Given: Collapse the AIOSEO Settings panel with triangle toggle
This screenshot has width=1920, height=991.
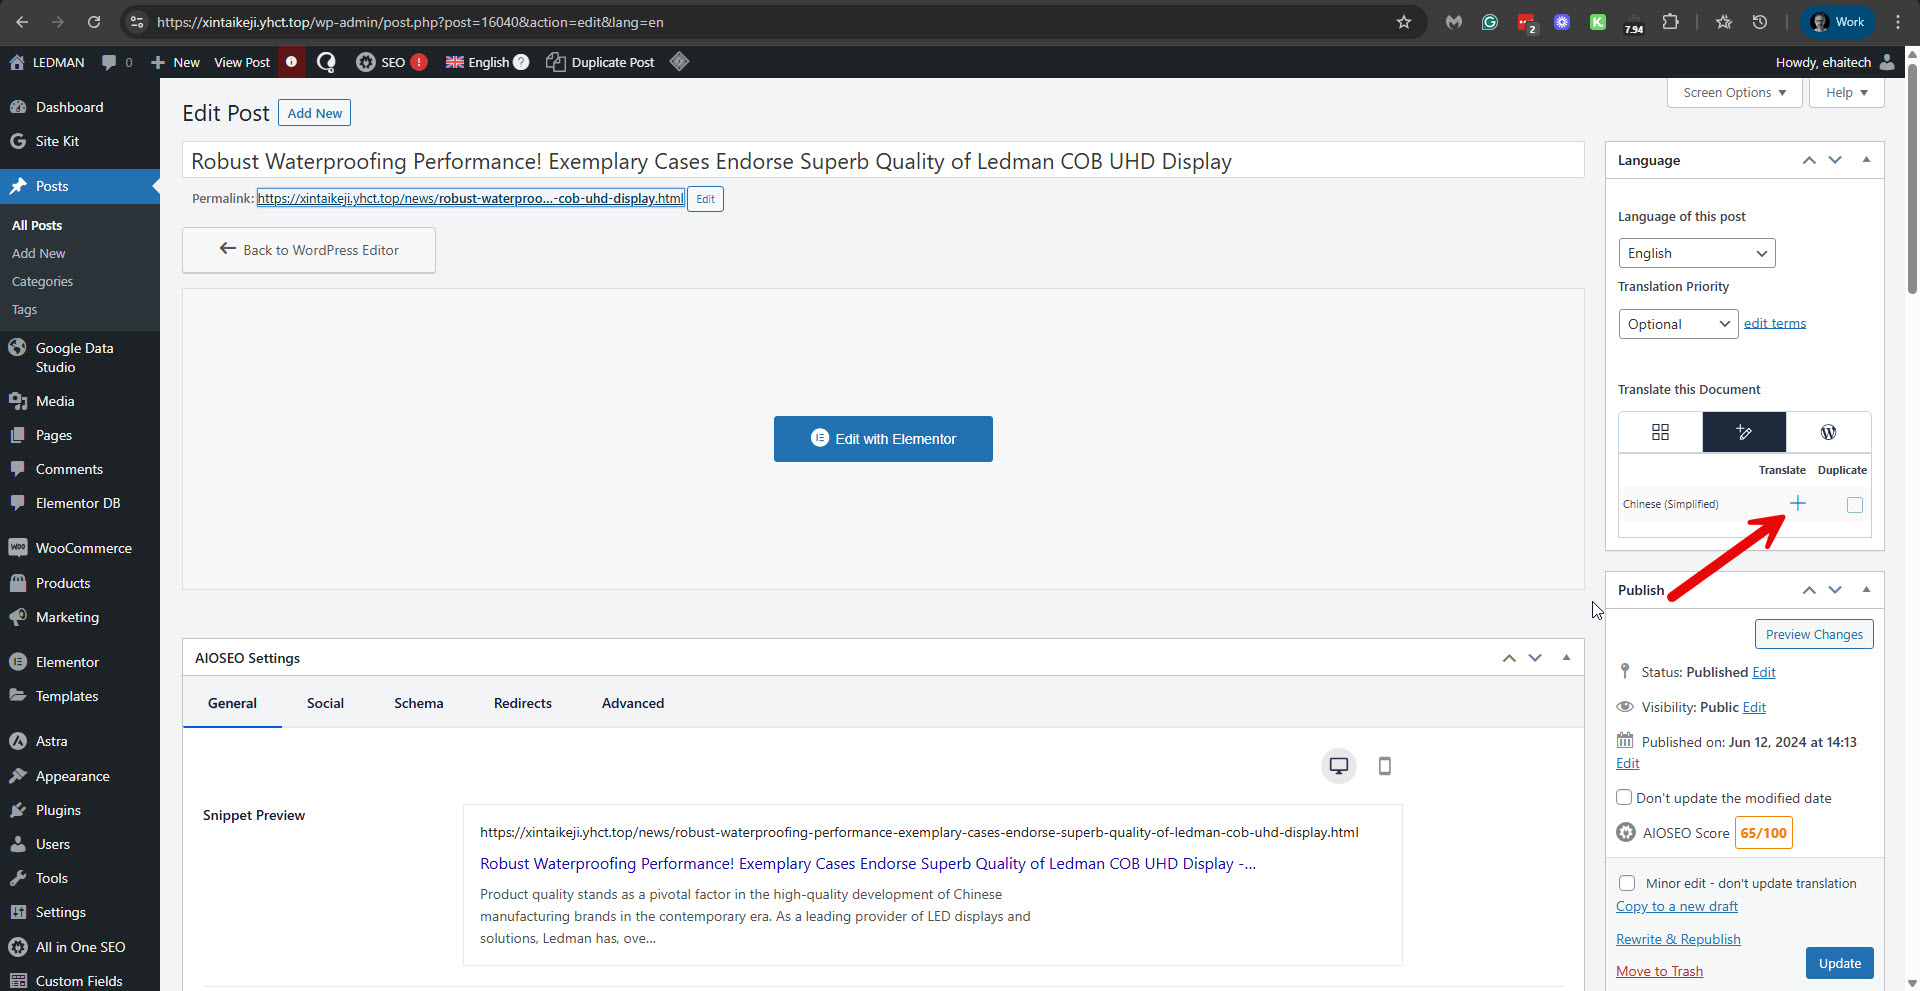Looking at the screenshot, I should (x=1566, y=658).
